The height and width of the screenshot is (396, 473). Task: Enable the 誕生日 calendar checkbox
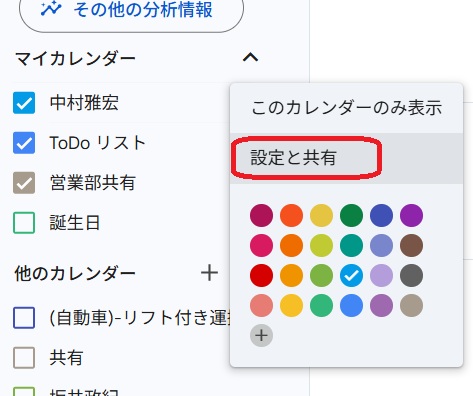pyautogui.click(x=24, y=223)
